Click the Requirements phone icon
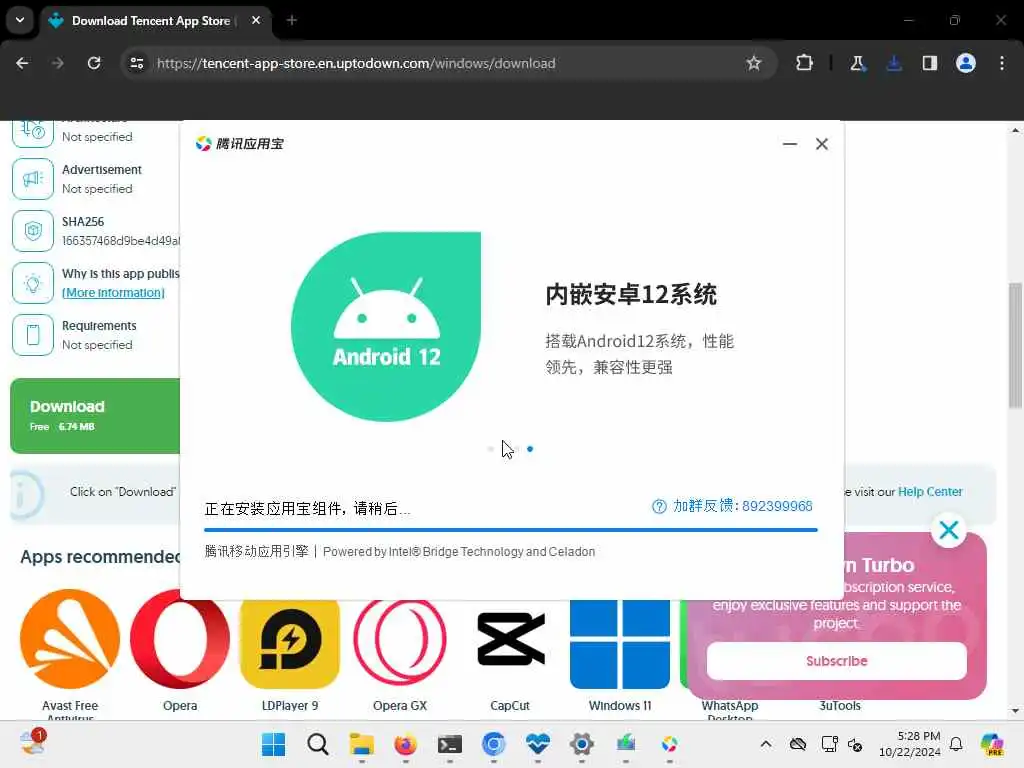This screenshot has width=1024, height=768. (x=33, y=334)
